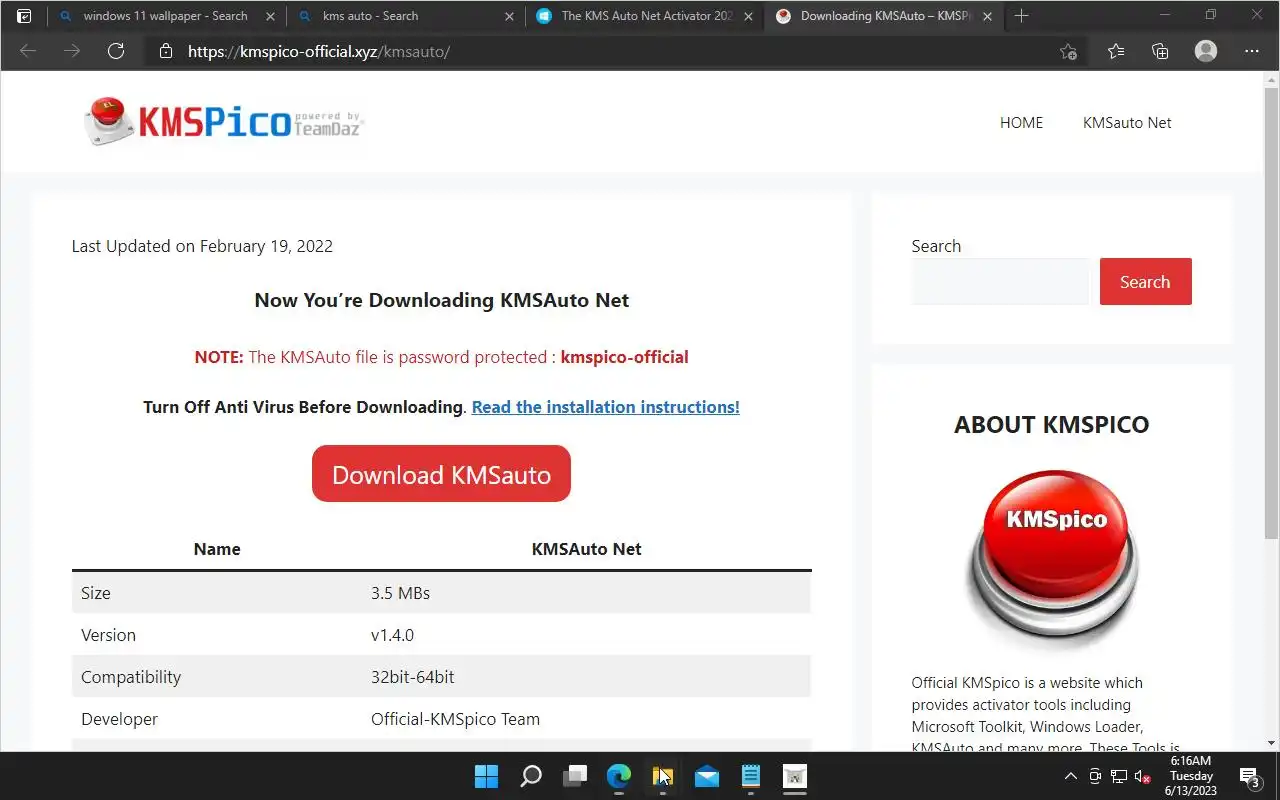Open the Favorites list

point(1116,51)
